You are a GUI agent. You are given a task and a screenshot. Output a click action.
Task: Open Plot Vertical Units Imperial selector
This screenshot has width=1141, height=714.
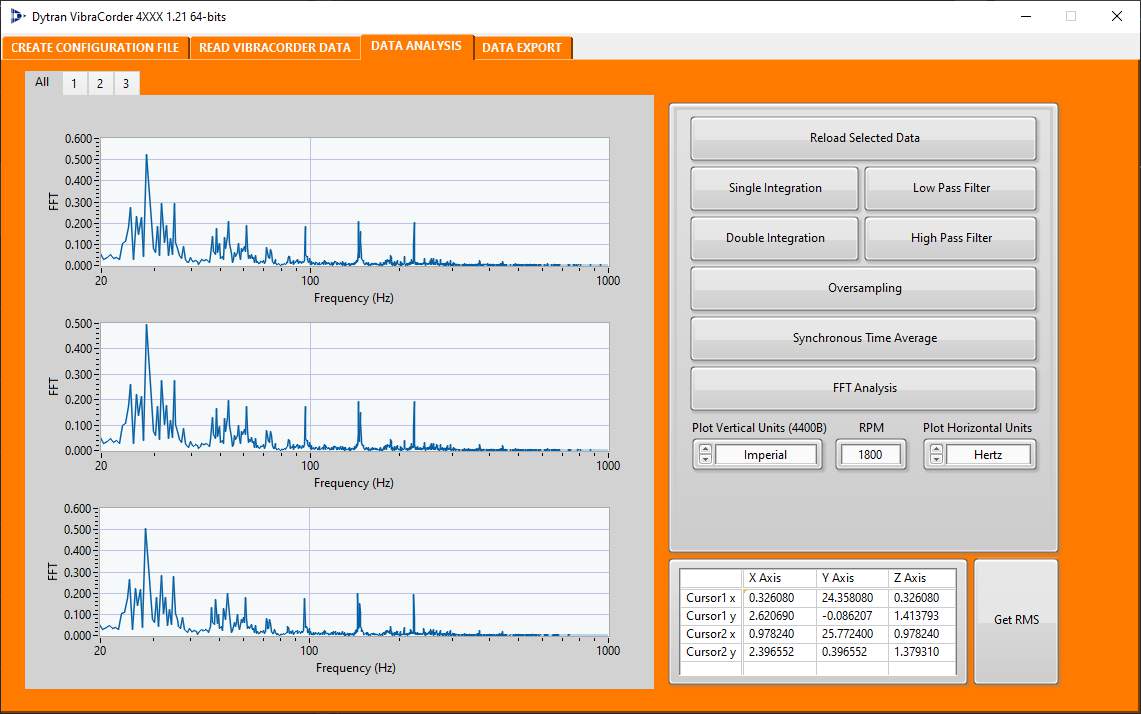click(765, 455)
